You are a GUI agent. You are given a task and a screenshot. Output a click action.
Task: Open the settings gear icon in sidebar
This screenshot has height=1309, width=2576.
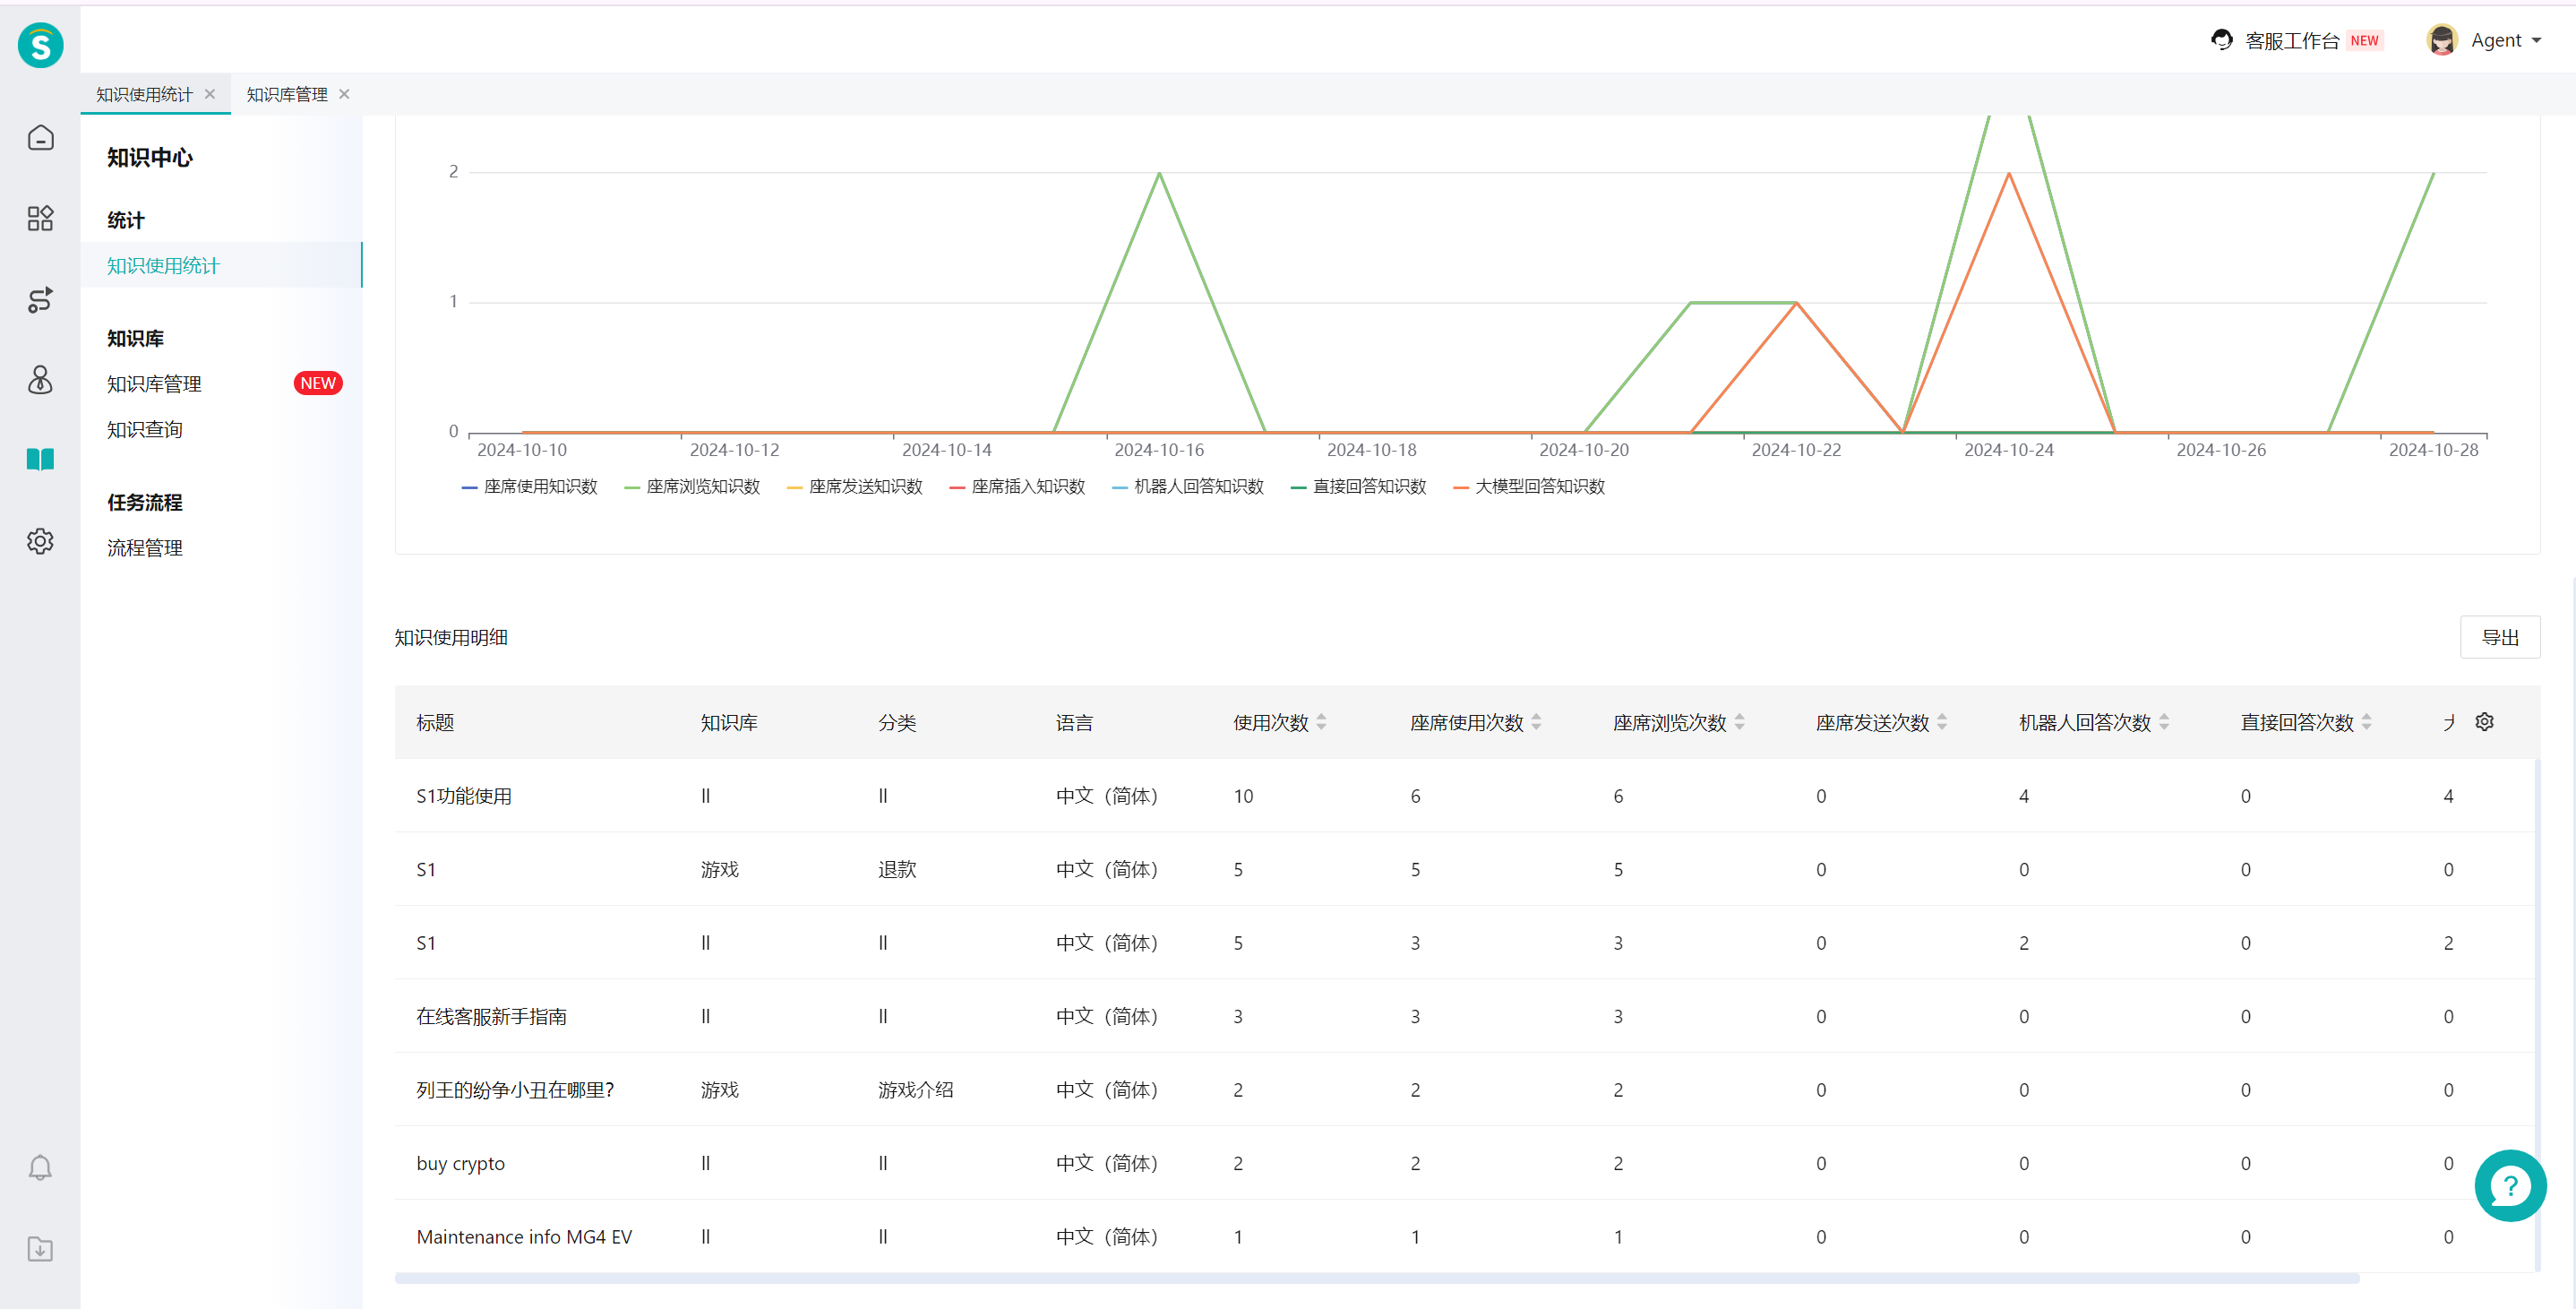tap(40, 541)
